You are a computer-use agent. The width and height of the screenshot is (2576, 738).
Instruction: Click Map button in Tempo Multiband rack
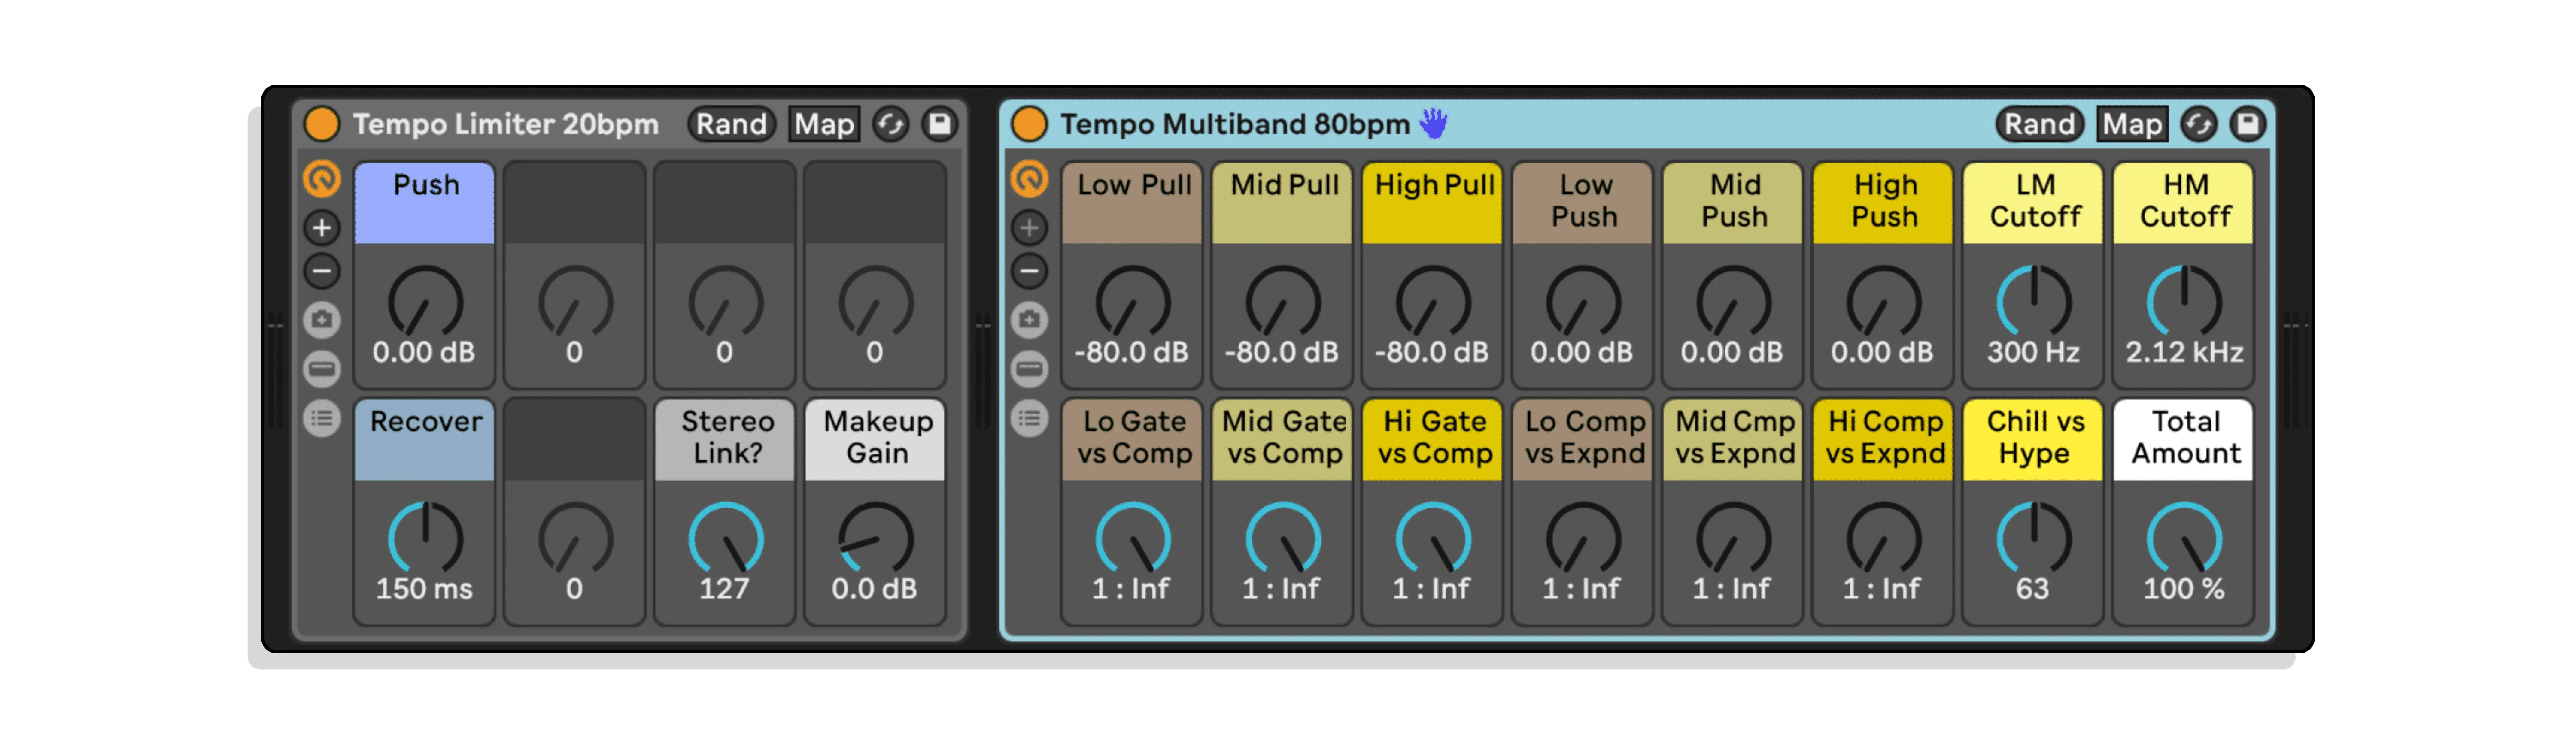pos(2132,124)
